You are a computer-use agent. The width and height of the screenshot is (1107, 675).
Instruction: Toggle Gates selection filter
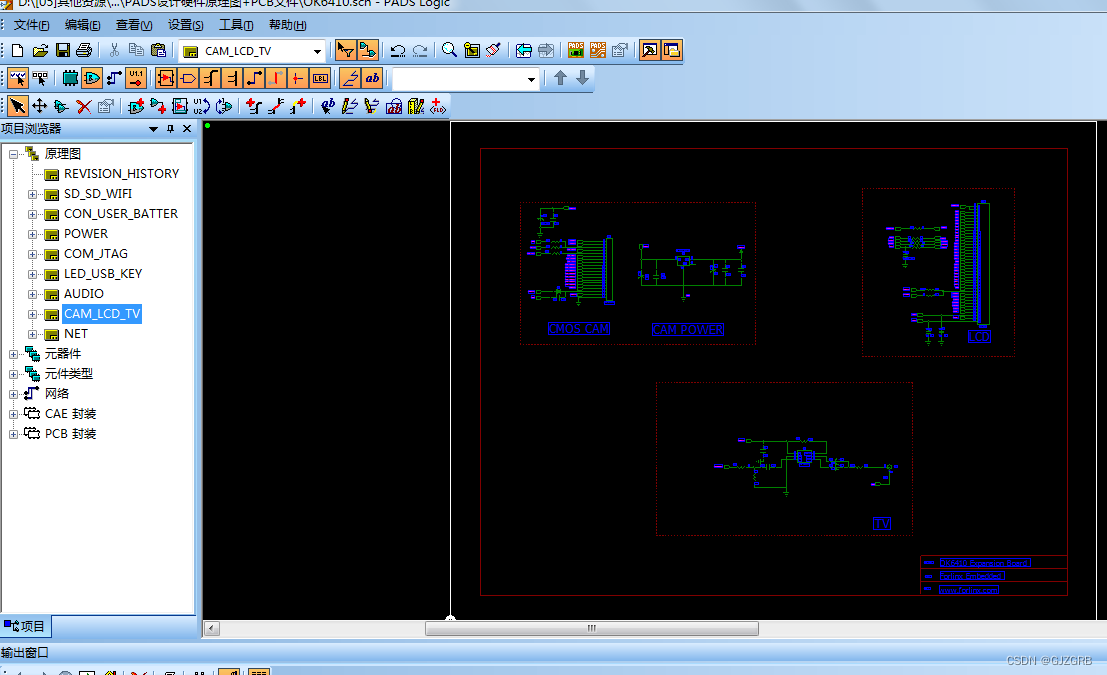pos(92,78)
